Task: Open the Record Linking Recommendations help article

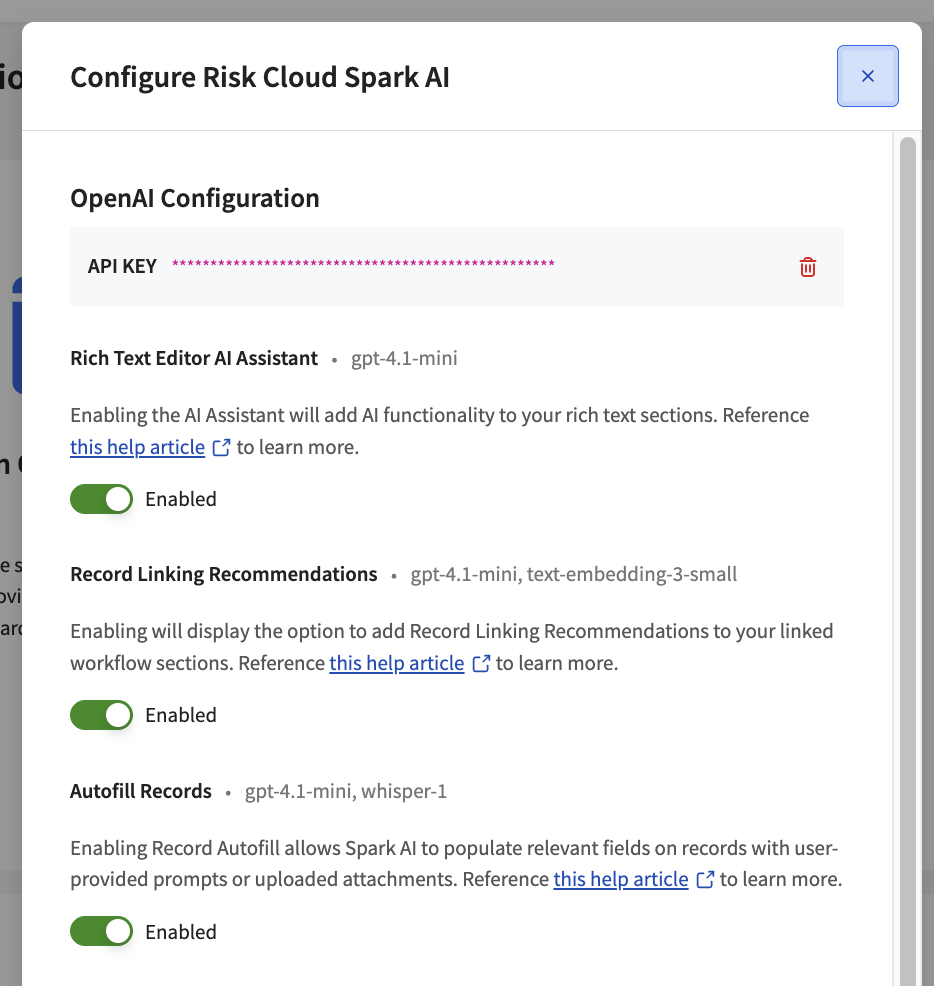Action: pos(397,663)
